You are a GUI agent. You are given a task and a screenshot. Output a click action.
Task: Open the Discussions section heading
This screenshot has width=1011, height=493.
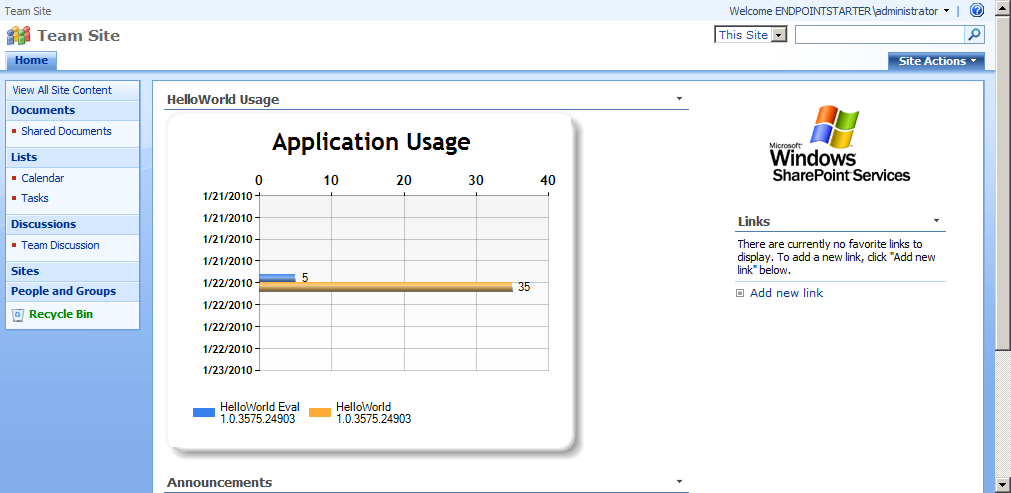coord(43,224)
